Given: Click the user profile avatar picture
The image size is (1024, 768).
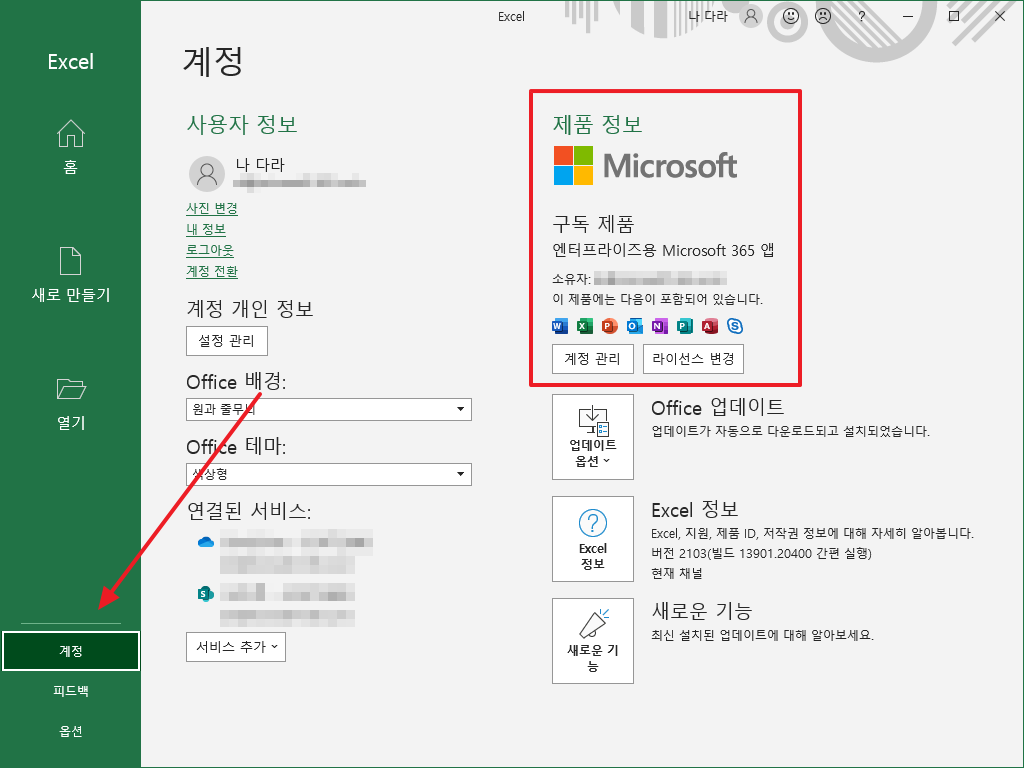Looking at the screenshot, I should click(207, 174).
